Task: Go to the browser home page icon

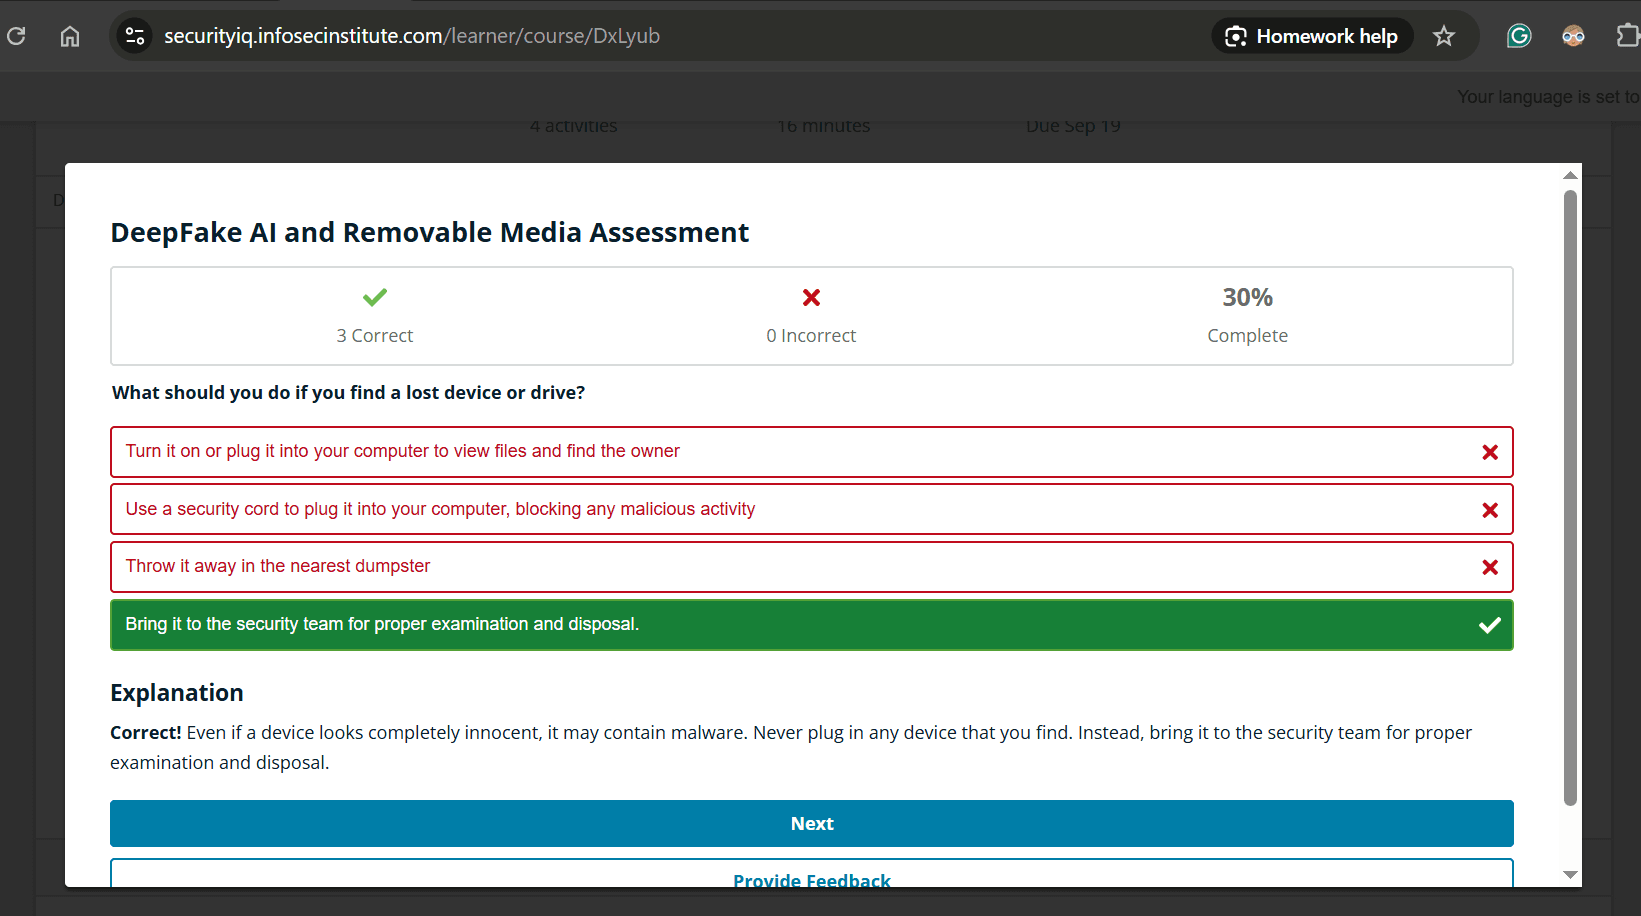Action: tap(70, 36)
